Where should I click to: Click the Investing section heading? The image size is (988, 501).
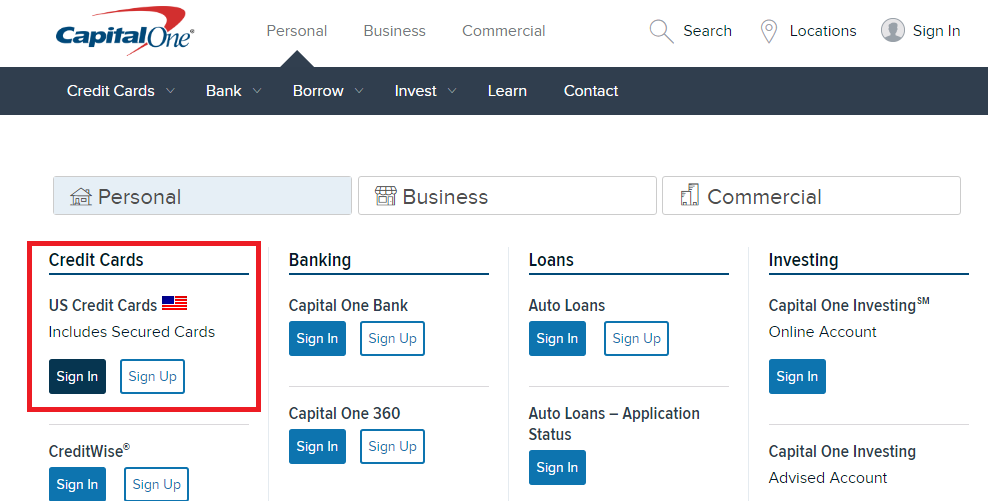pyautogui.click(x=803, y=260)
